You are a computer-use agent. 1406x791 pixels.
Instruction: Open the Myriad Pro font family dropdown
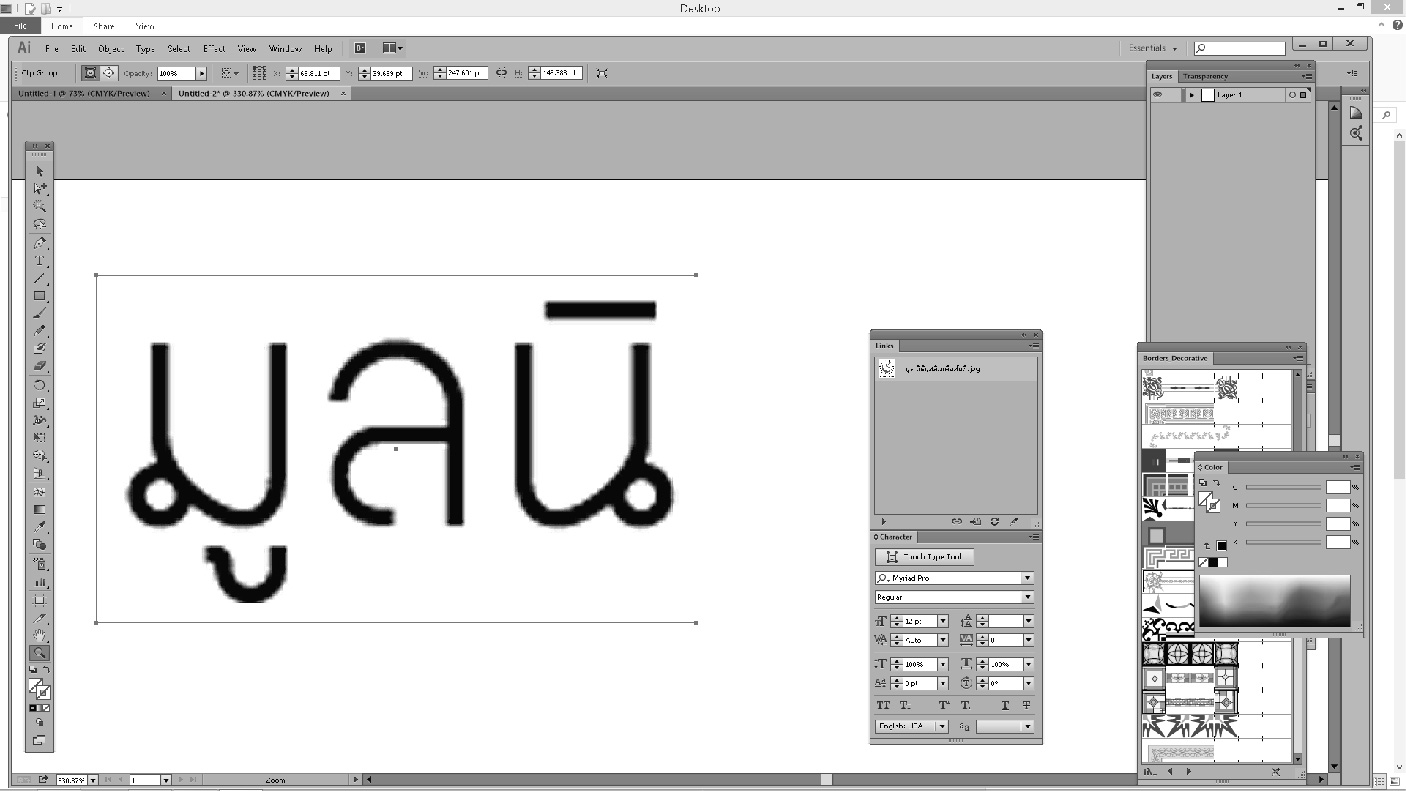(x=1027, y=578)
